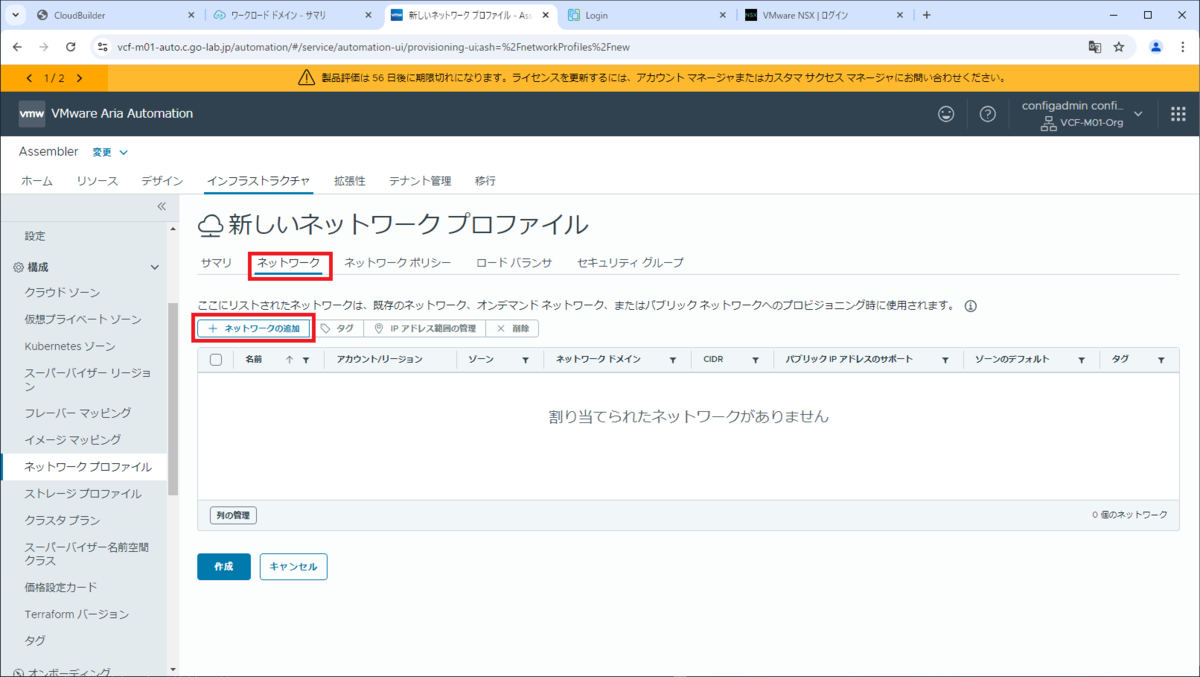Collapse the left sidebar with double-chevron
The height and width of the screenshot is (677, 1200).
(162, 206)
